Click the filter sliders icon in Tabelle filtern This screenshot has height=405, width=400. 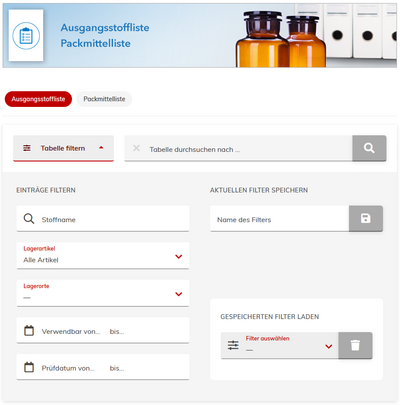[x=27, y=148]
